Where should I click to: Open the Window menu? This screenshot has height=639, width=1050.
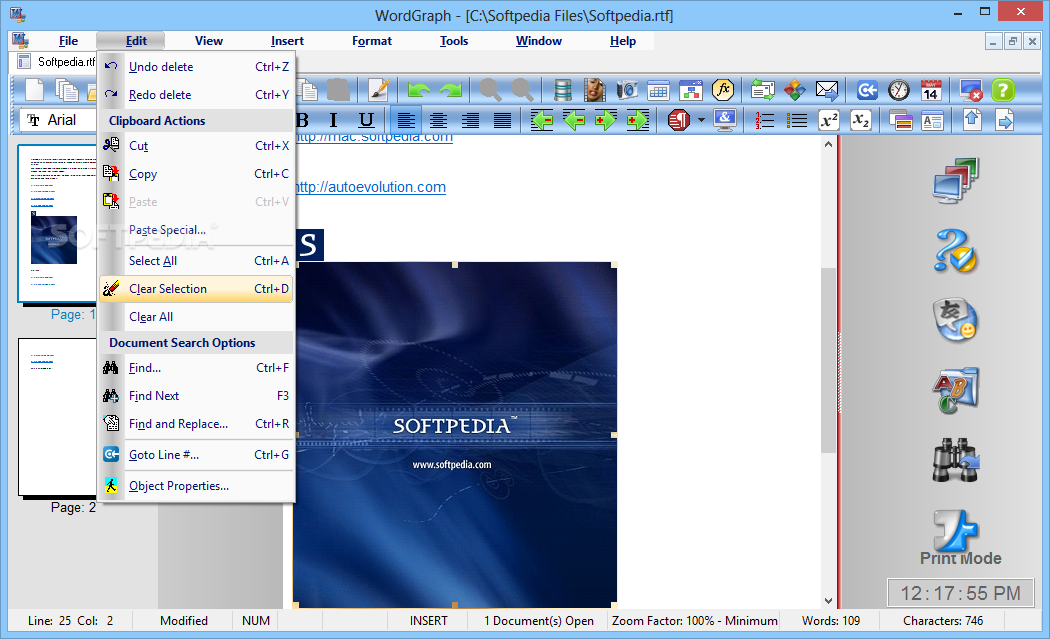538,41
